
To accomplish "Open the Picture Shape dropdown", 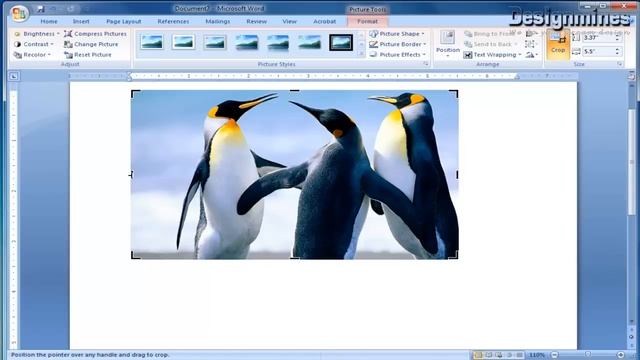I will (x=397, y=34).
